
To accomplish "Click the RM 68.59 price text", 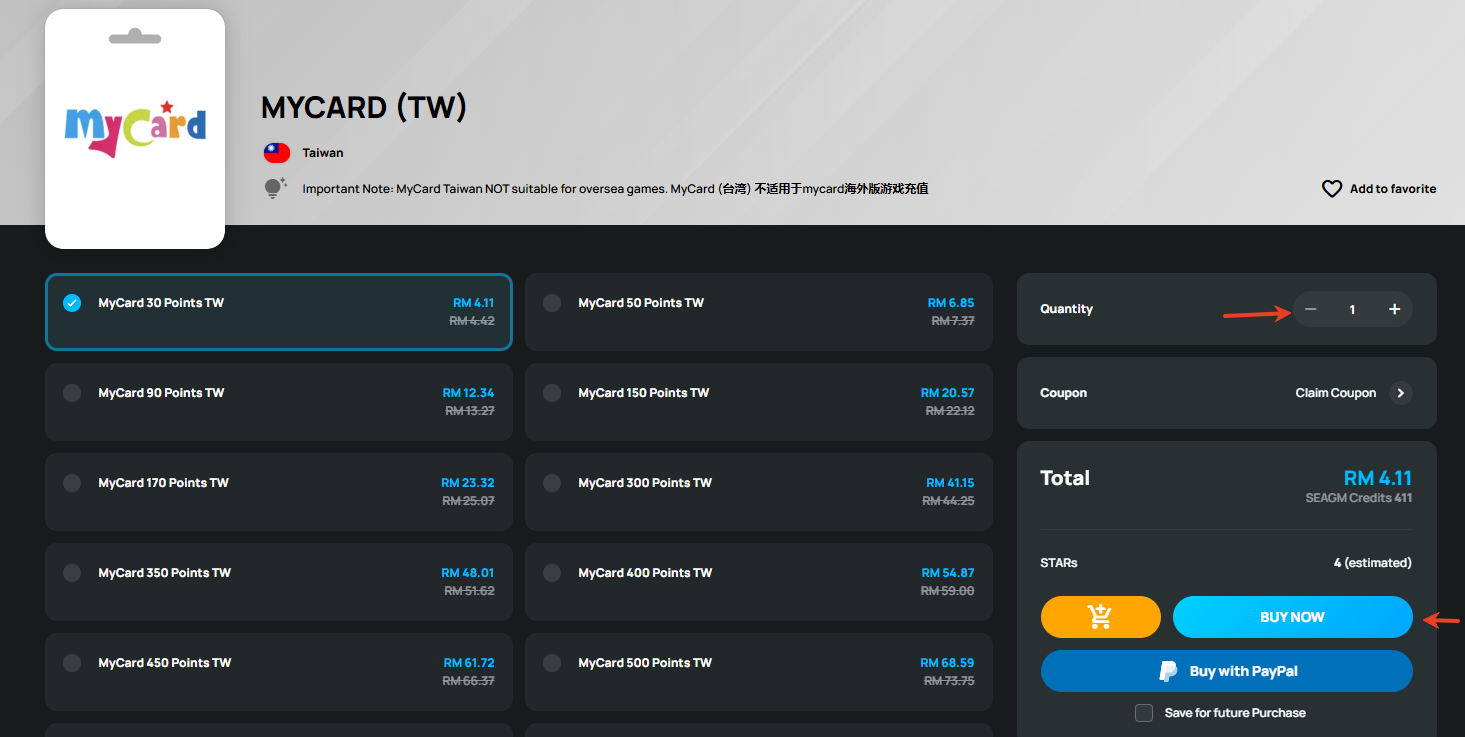I will coord(948,663).
